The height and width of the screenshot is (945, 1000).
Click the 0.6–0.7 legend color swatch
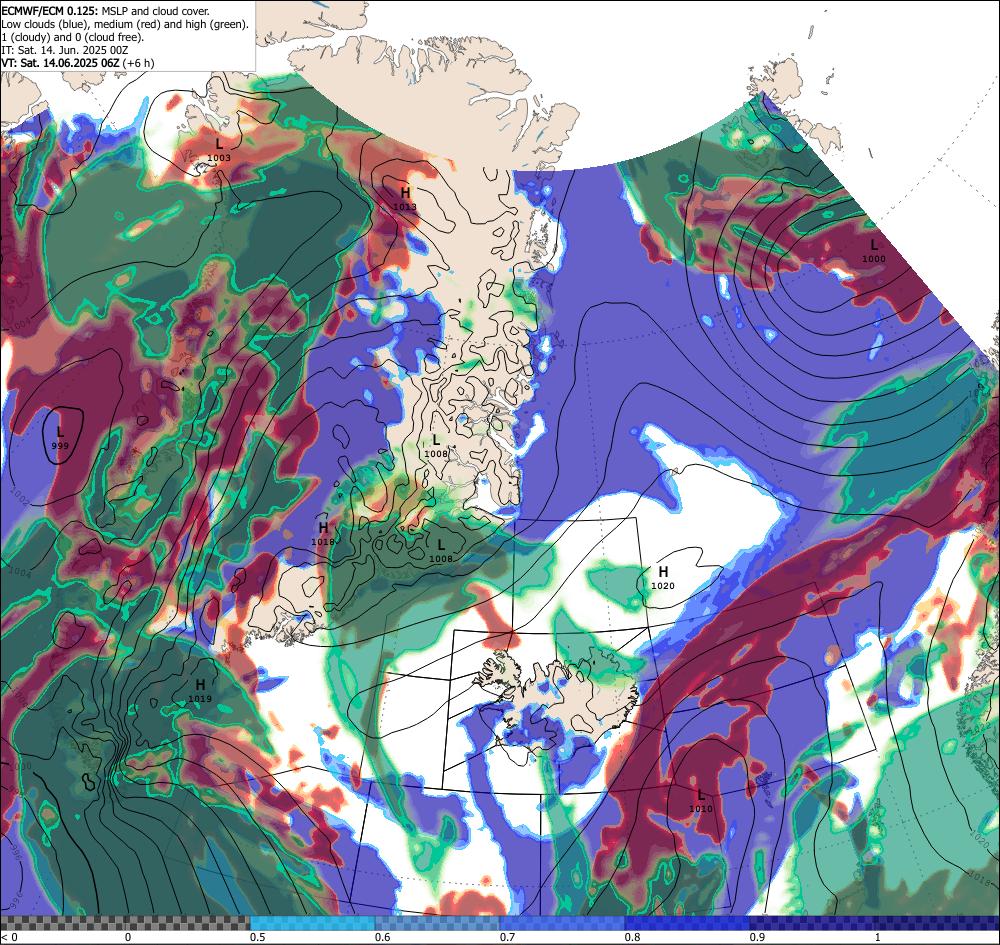pyautogui.click(x=438, y=923)
